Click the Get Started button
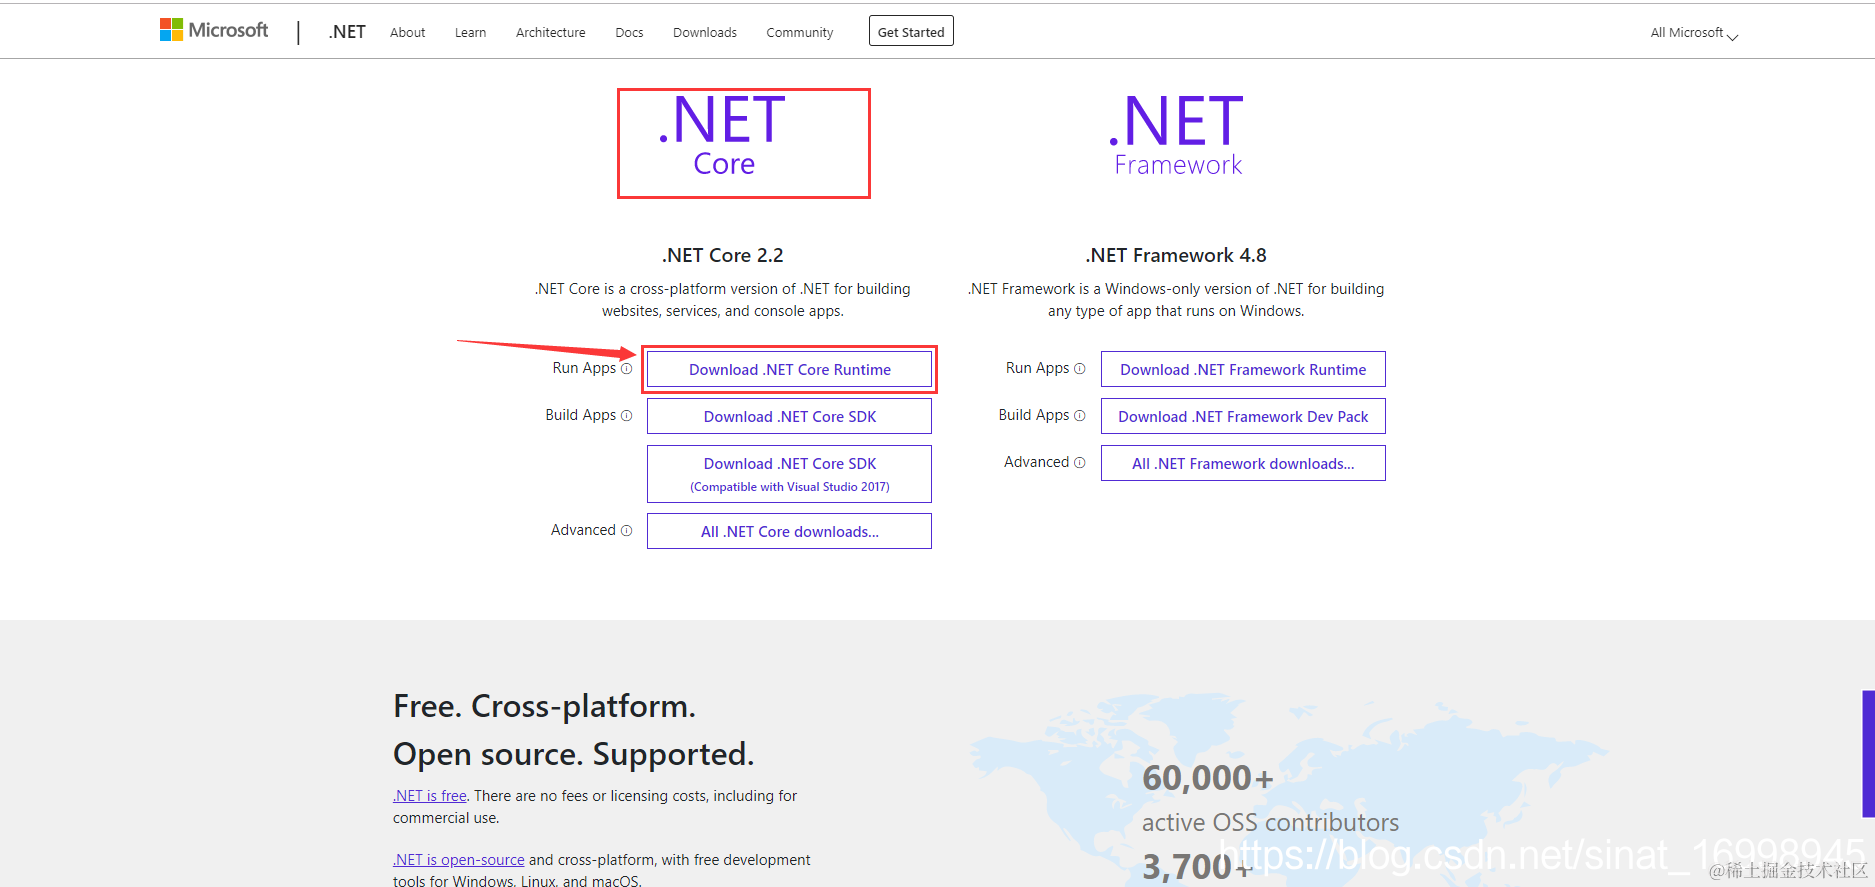Image resolution: width=1875 pixels, height=887 pixels. tap(911, 31)
